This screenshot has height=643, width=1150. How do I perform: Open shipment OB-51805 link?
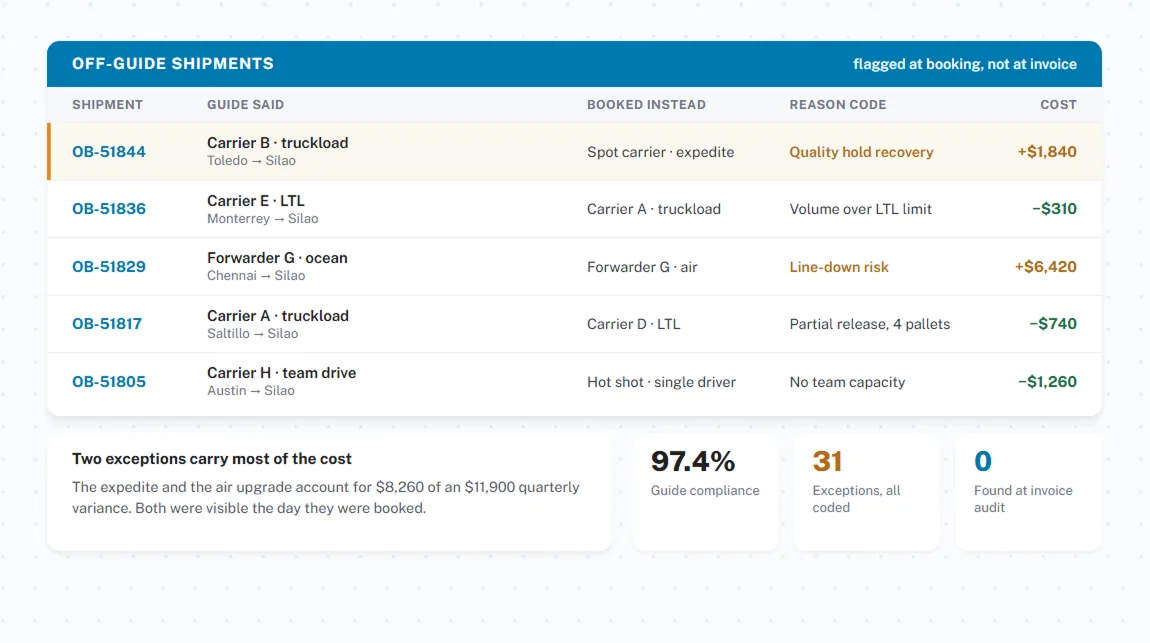pyautogui.click(x=109, y=382)
